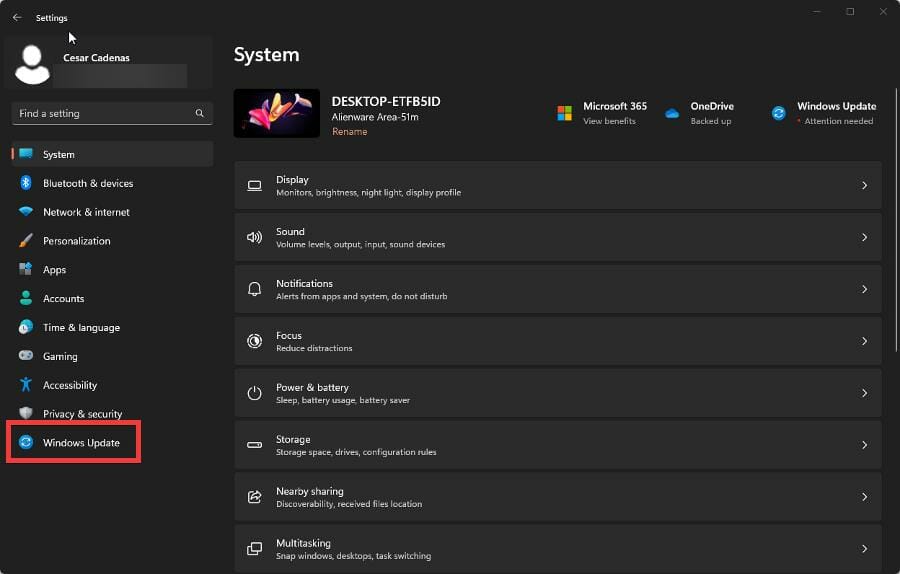900x574 pixels.
Task: Click the Display monitor icon
Action: (x=254, y=185)
